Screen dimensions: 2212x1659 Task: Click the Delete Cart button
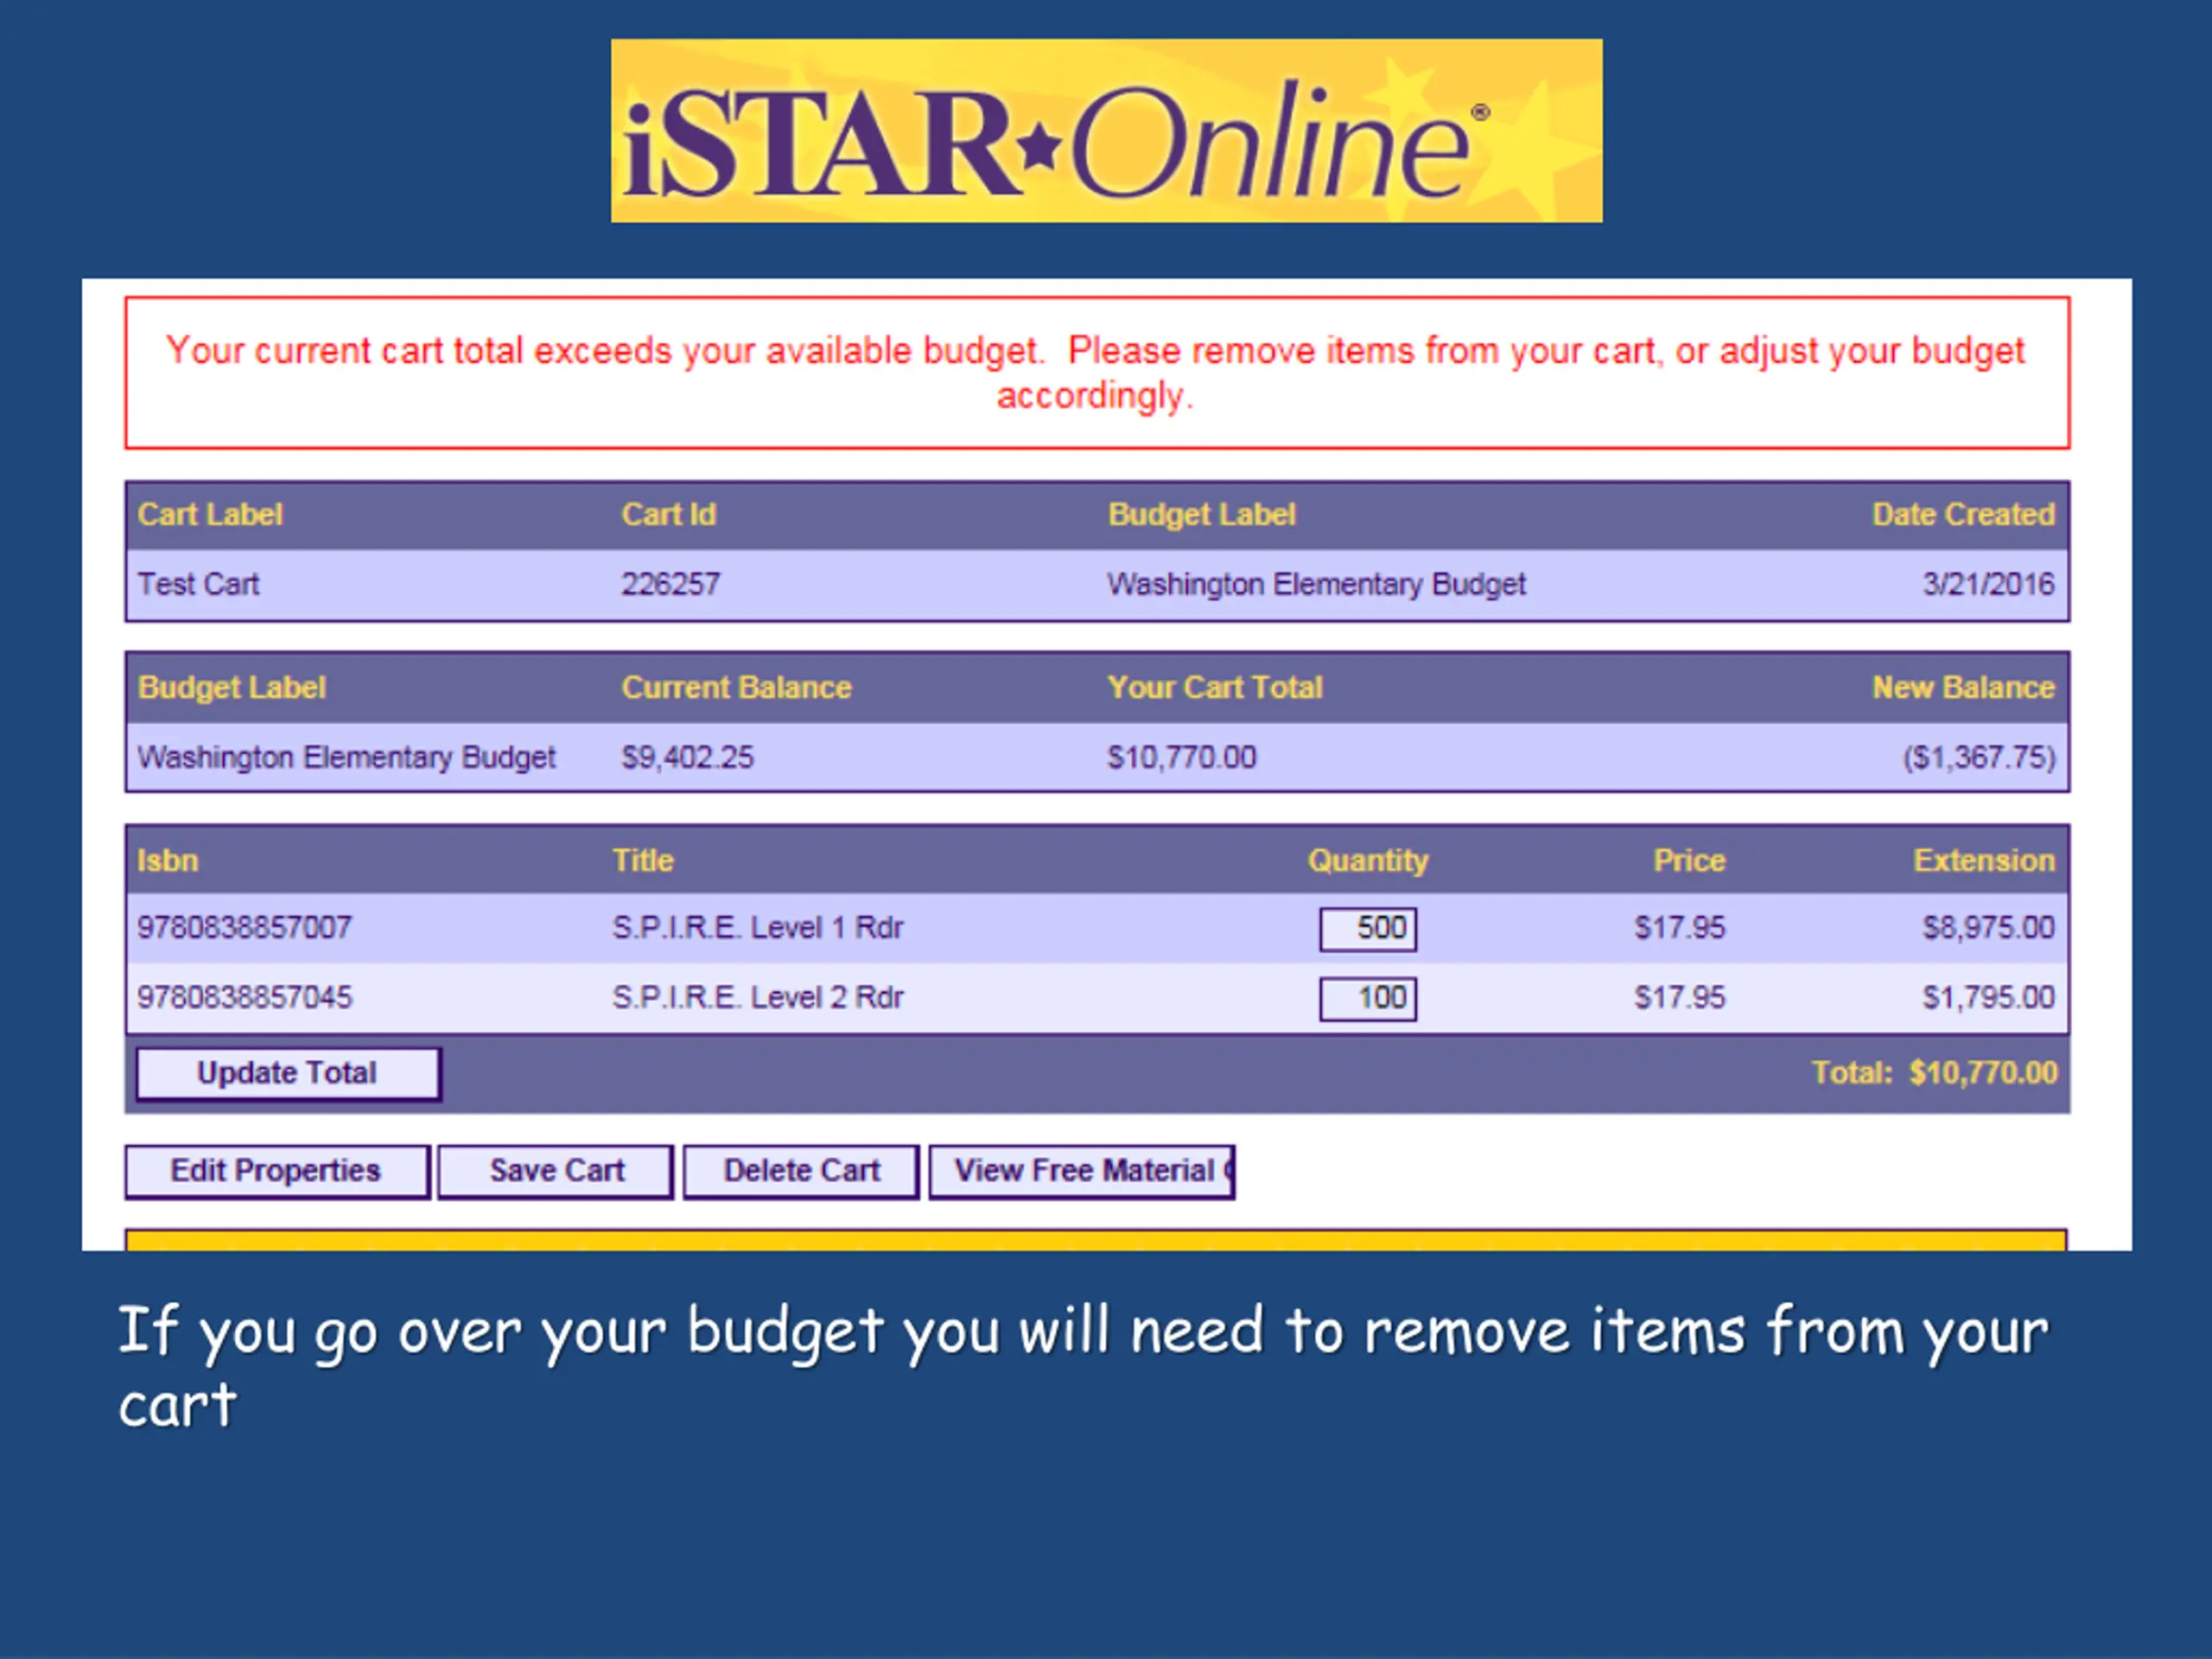click(801, 1171)
